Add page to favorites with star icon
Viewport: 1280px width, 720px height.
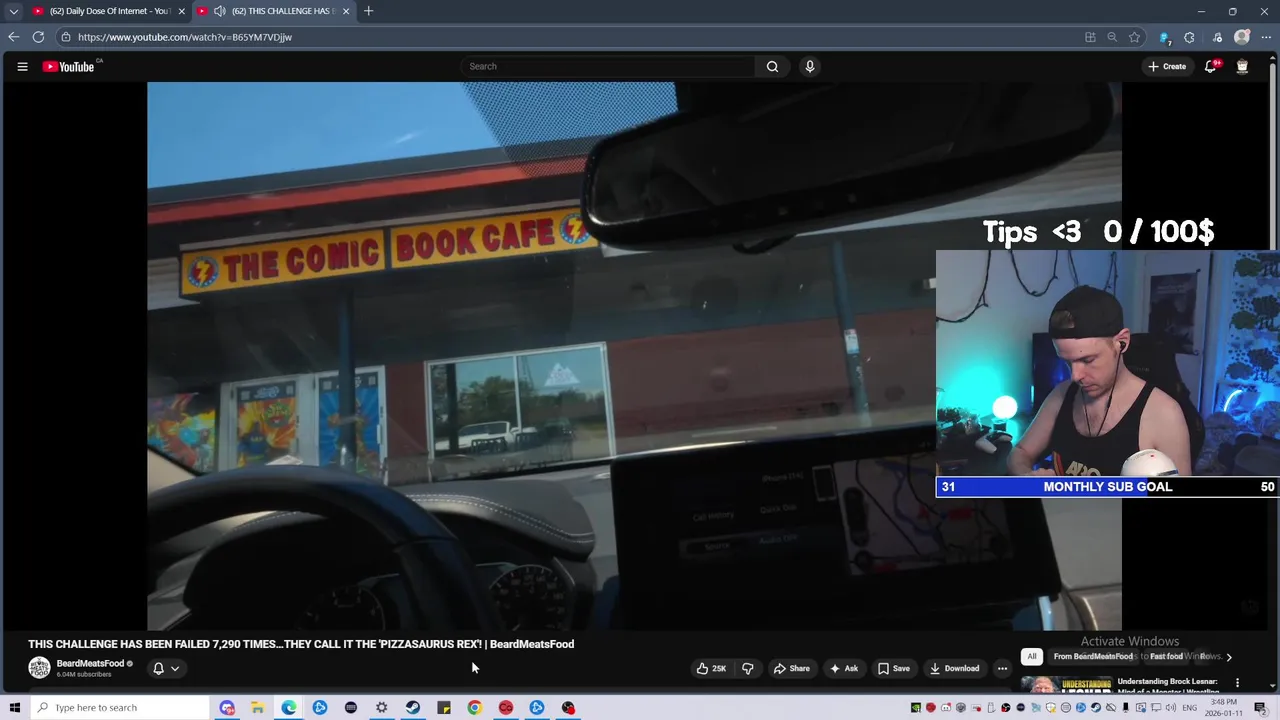pos(1134,37)
